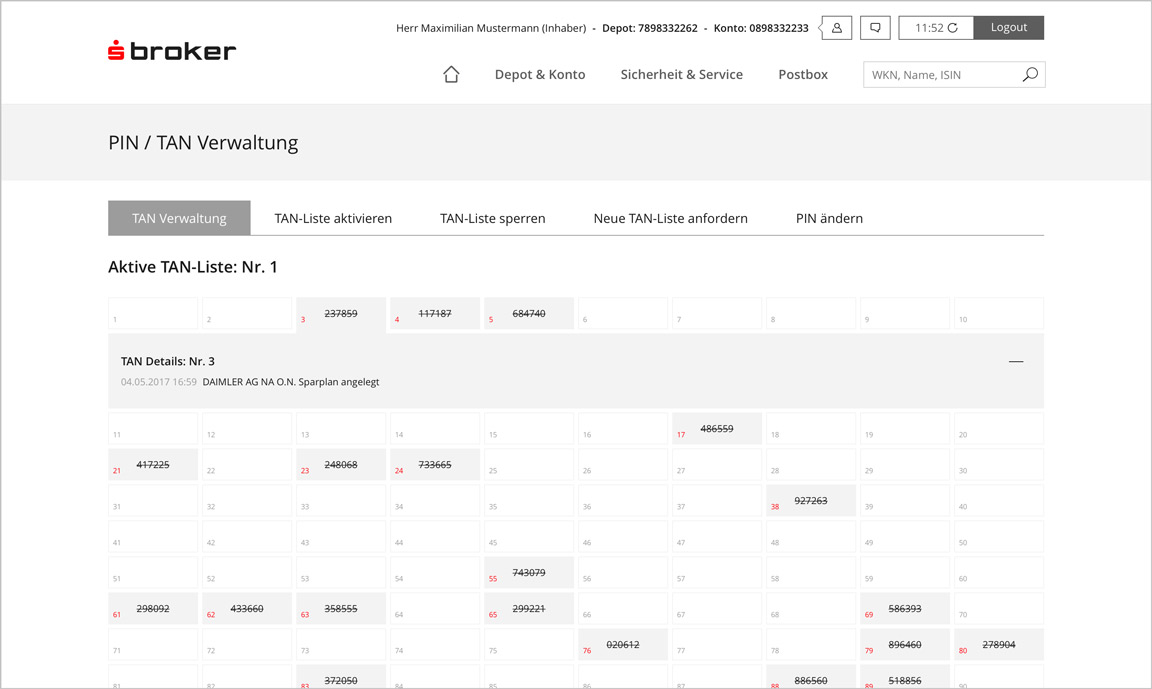Click the Herr Maximilian Mustermann (Inhaber) name

point(491,28)
